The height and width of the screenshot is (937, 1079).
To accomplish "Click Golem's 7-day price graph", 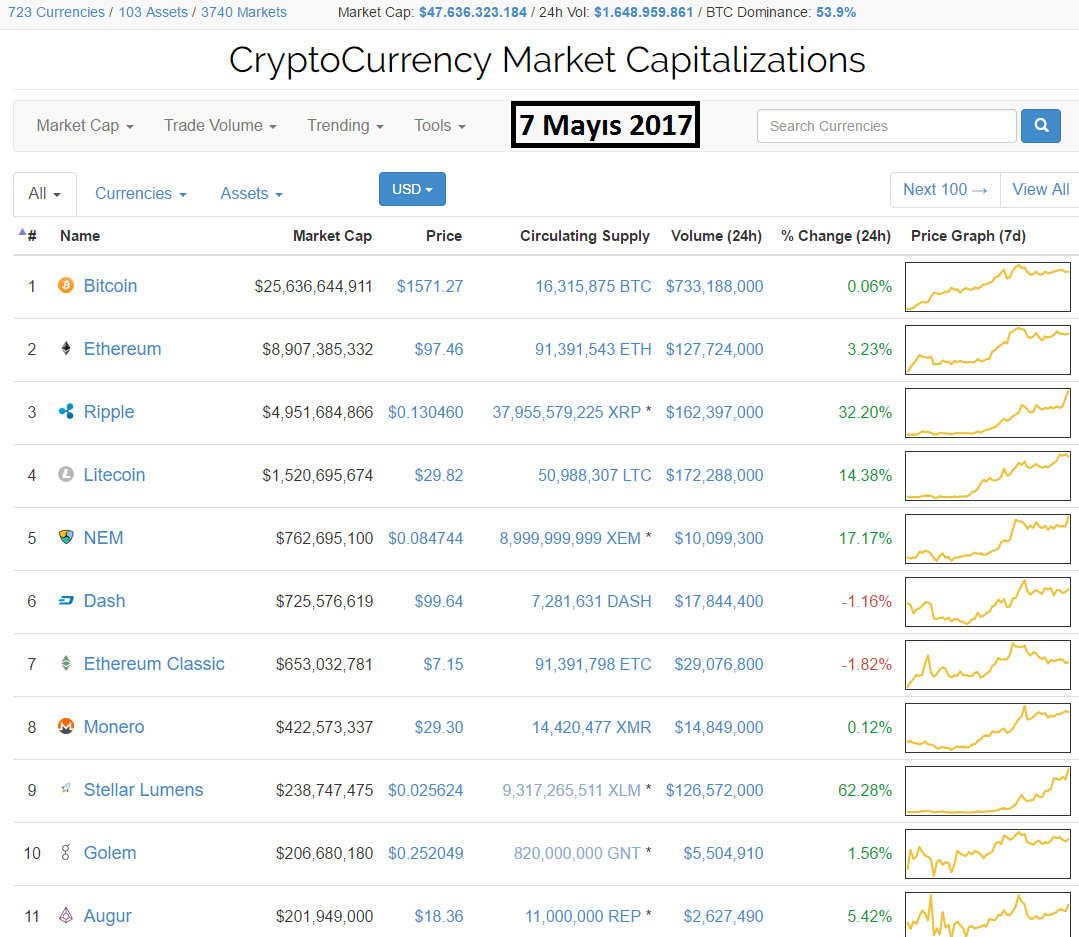I will tap(988, 854).
